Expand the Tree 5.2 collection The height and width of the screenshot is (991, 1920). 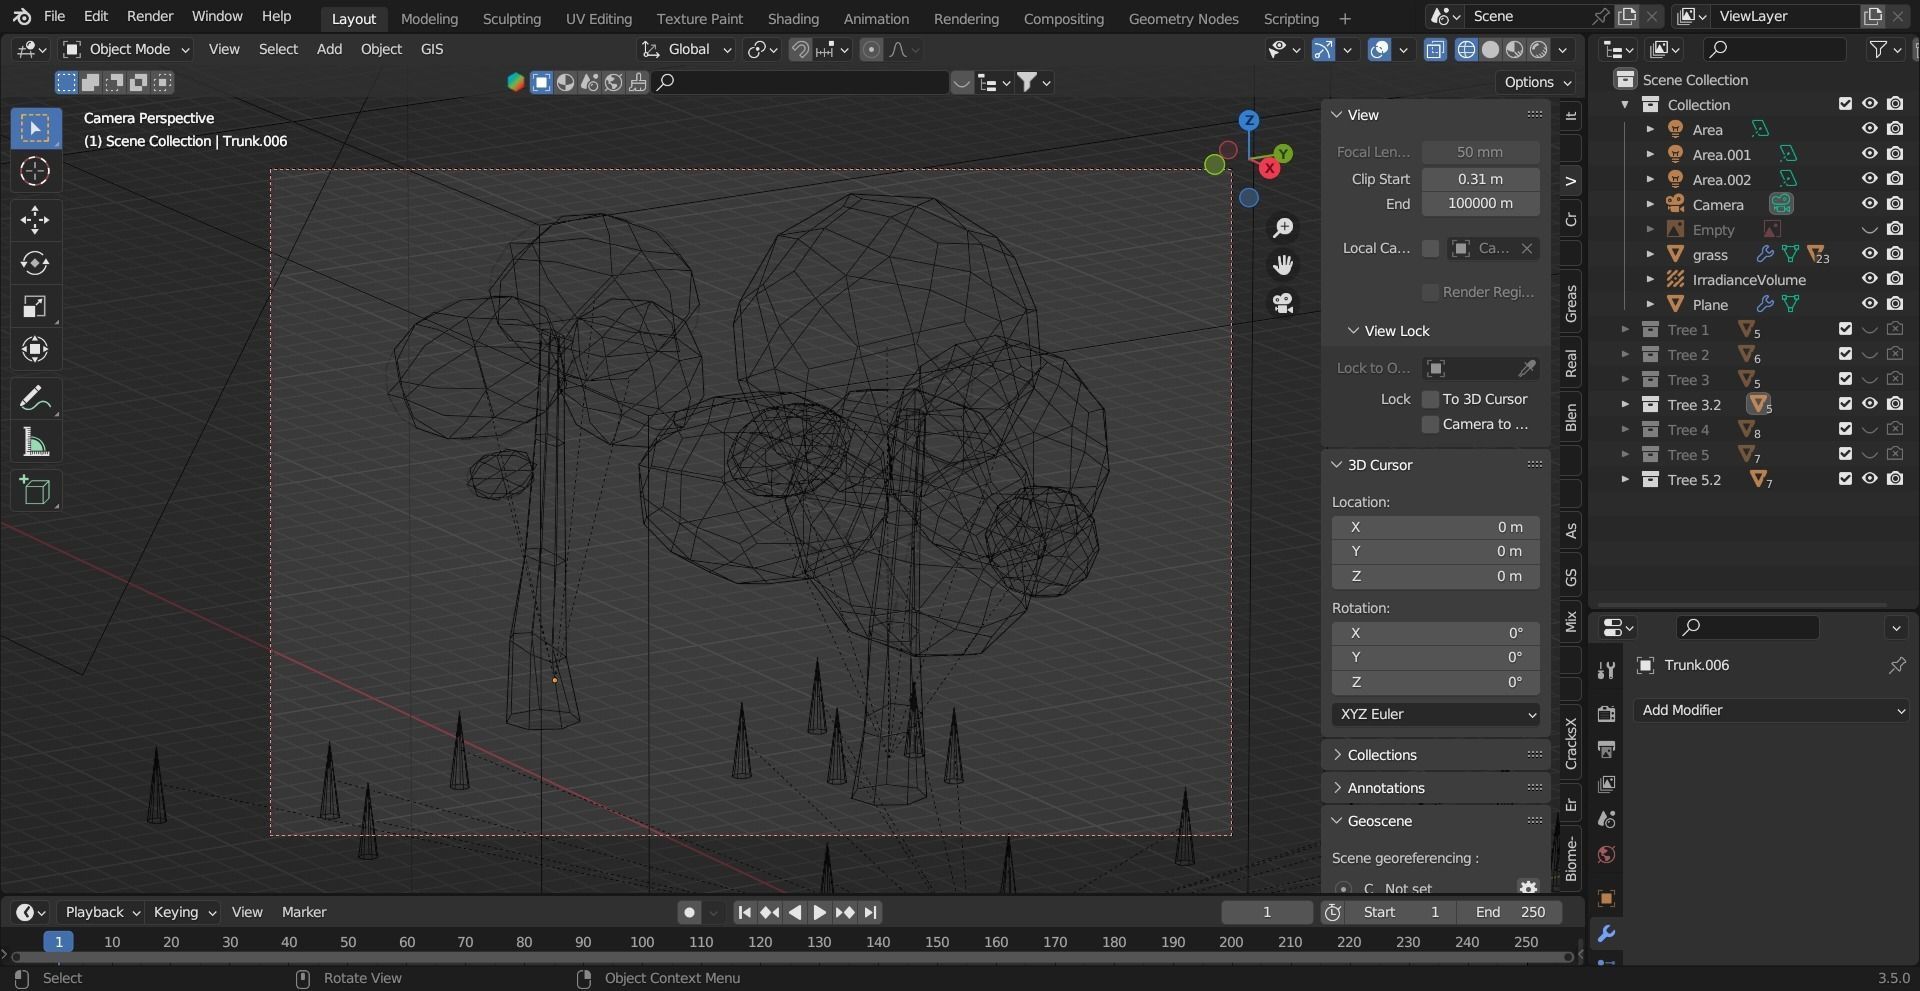pos(1625,479)
